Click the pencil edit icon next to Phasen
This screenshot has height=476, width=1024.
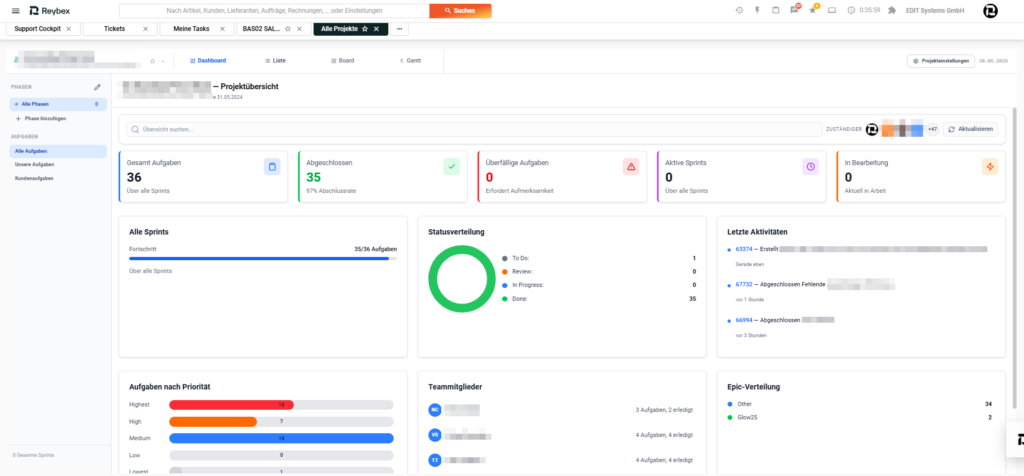pyautogui.click(x=97, y=87)
